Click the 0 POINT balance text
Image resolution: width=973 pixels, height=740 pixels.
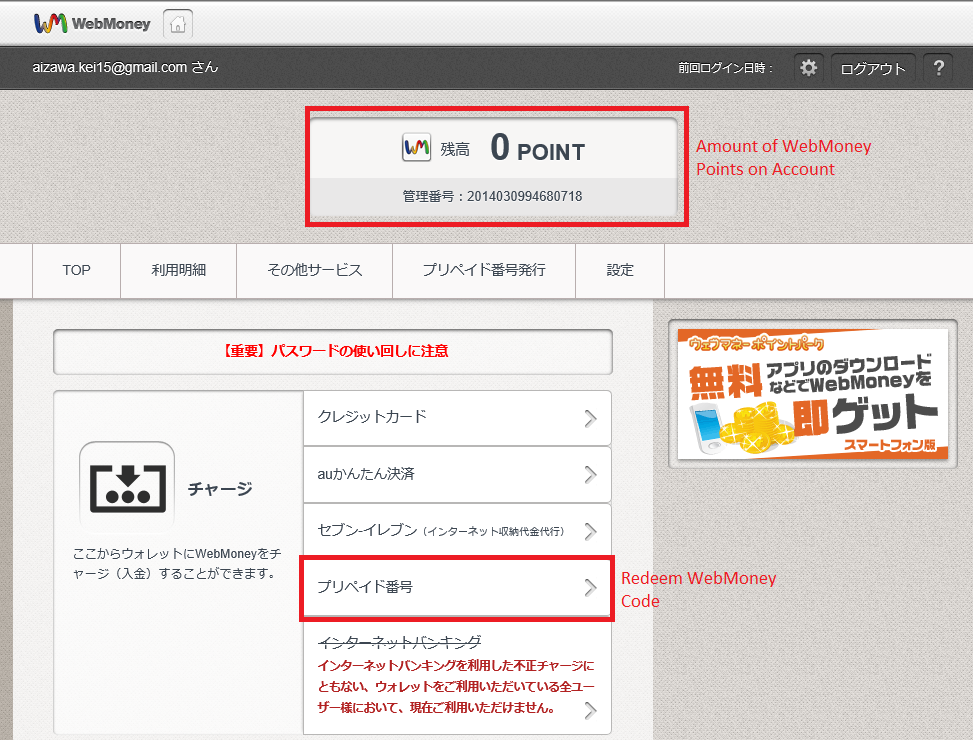[537, 148]
